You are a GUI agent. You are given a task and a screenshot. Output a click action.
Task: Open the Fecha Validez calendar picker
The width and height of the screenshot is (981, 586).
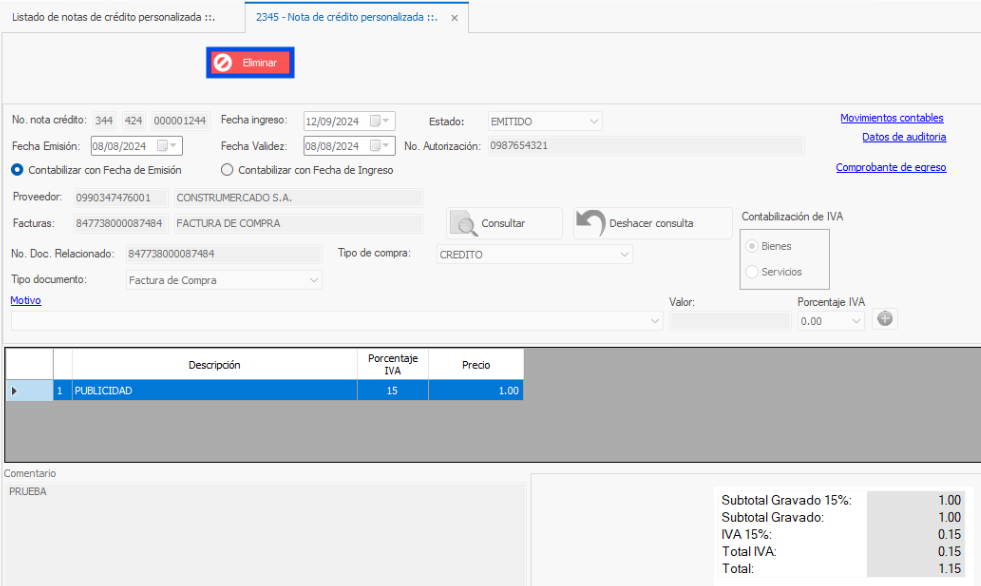[x=381, y=146]
